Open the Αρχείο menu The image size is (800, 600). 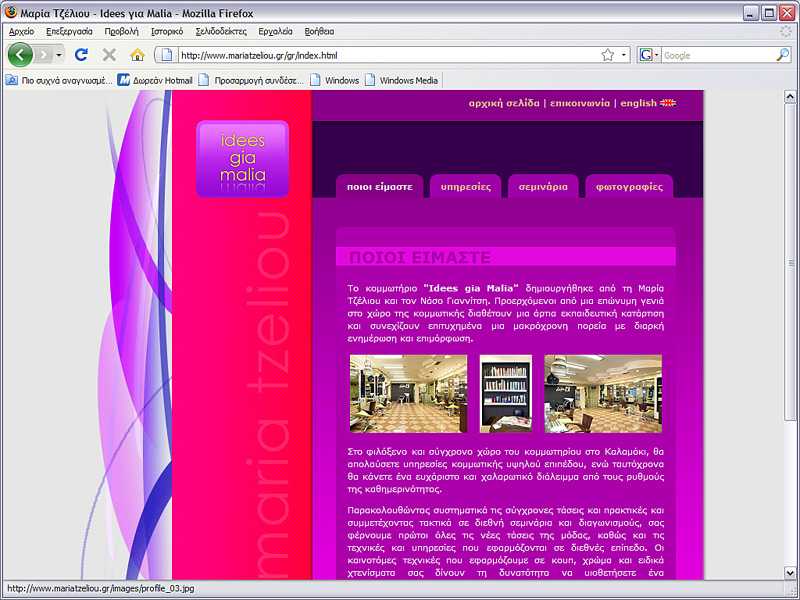pyautogui.click(x=21, y=32)
